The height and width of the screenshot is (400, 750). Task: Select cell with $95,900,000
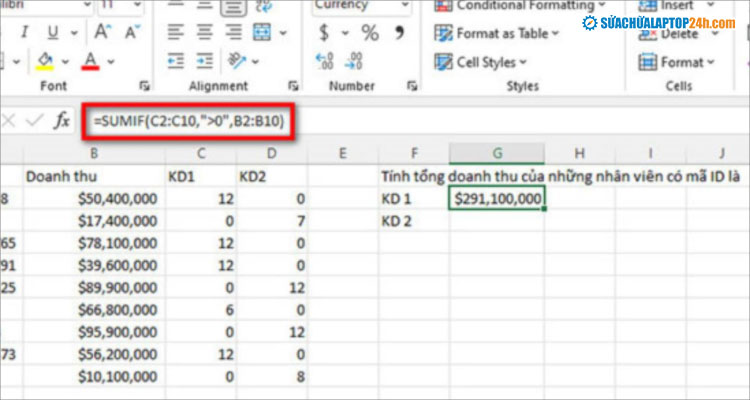[x=94, y=332]
